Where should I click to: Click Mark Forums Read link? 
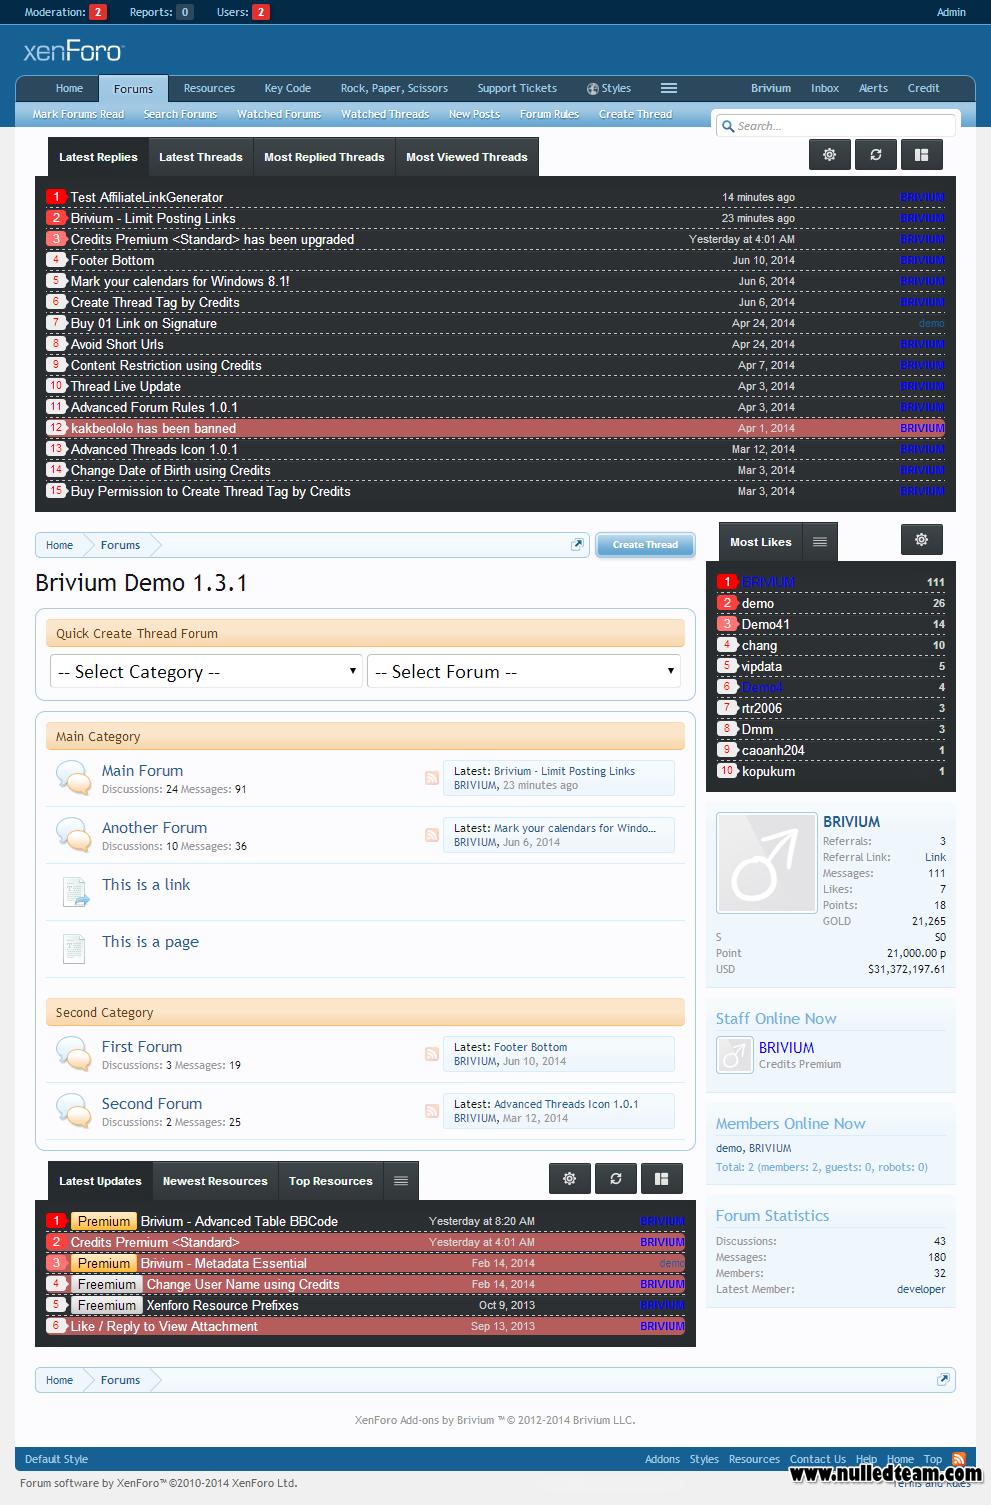click(78, 114)
